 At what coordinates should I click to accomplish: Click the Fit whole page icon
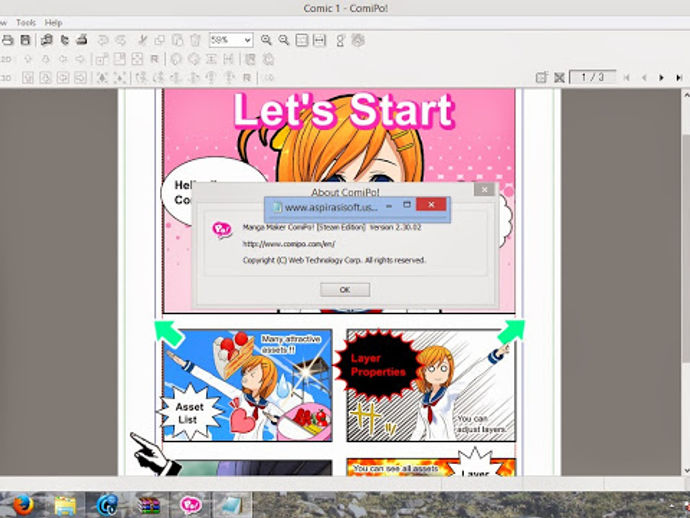tap(301, 40)
